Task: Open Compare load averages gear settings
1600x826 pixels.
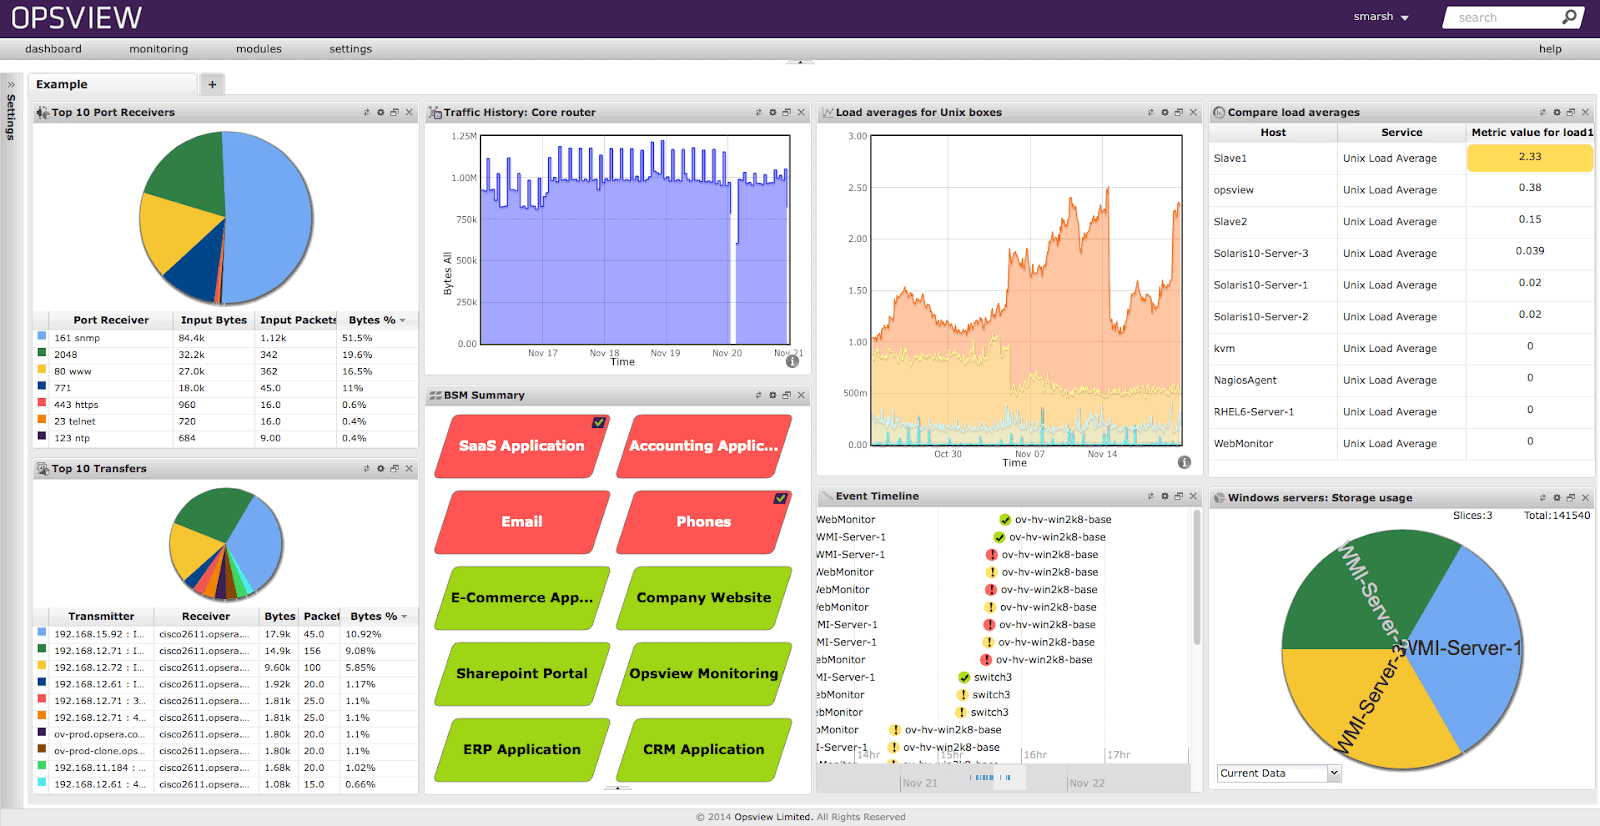Action: coord(1556,113)
